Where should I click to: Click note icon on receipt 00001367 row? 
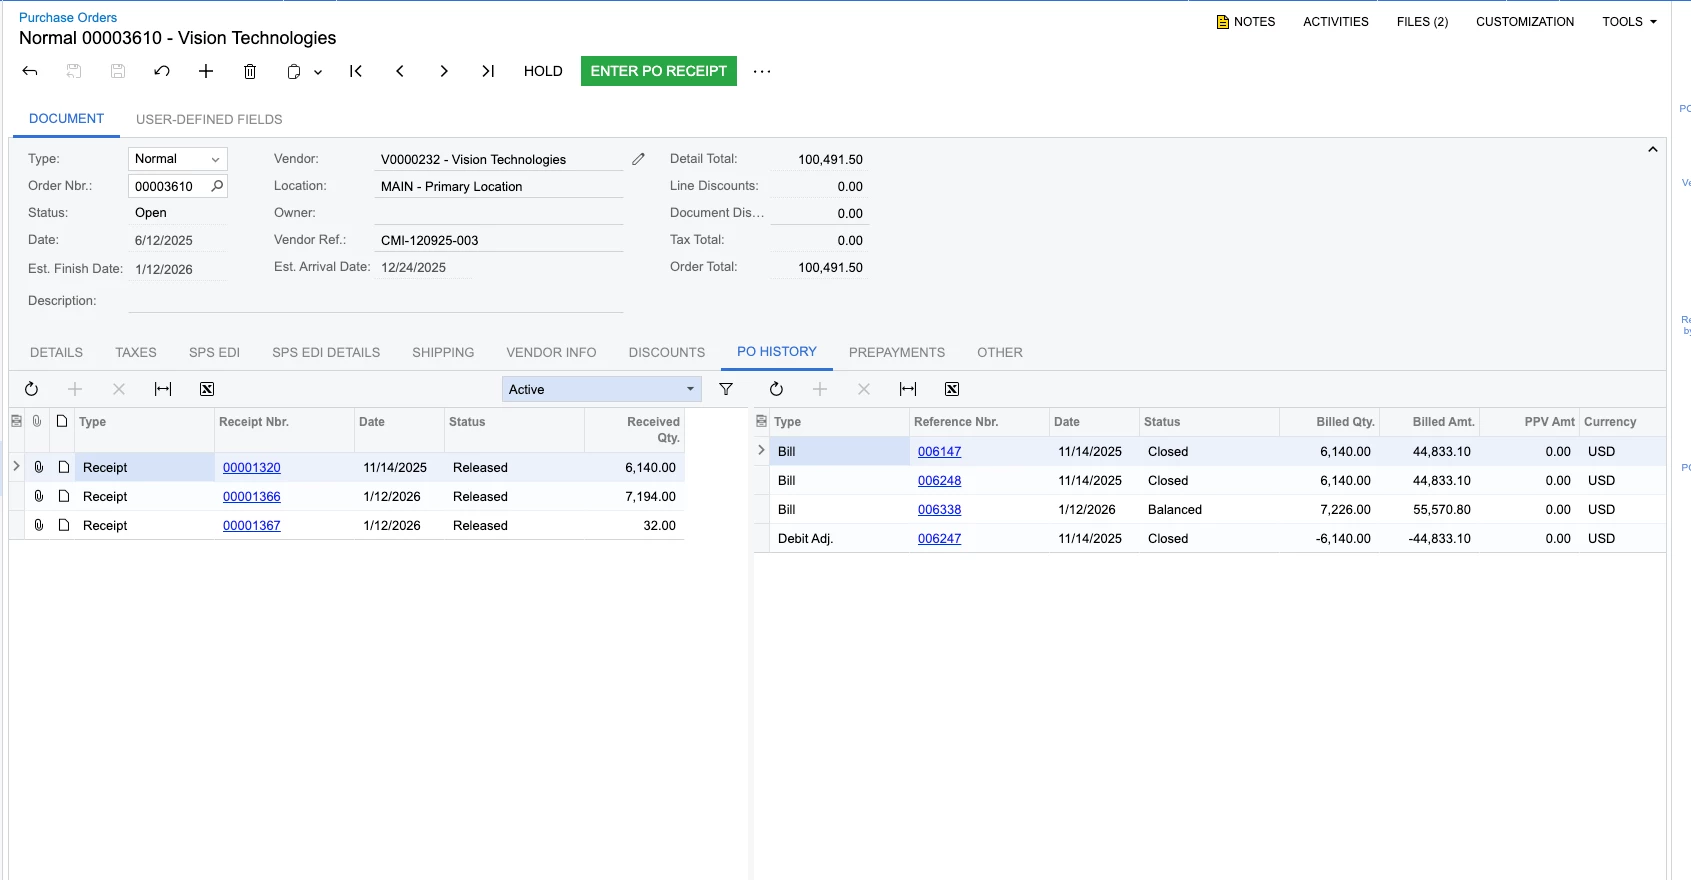click(x=64, y=525)
